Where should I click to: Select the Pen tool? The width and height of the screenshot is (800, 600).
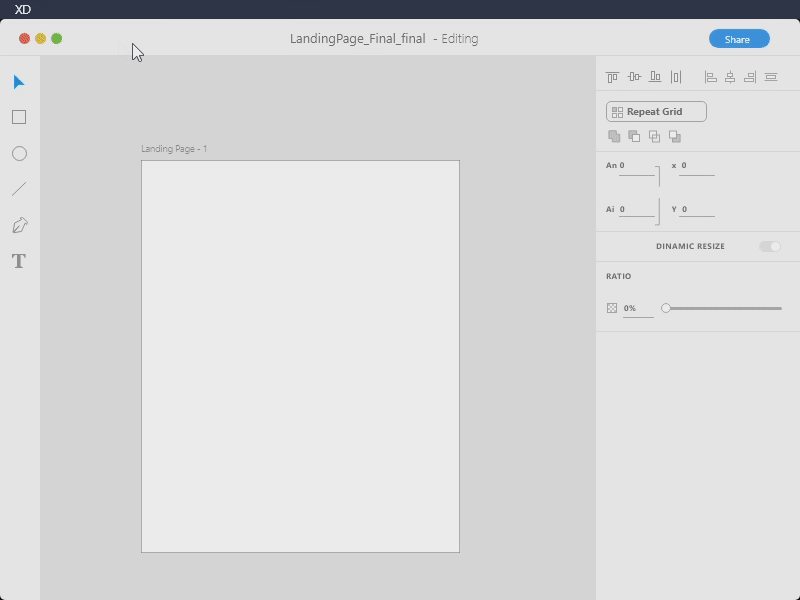18,224
